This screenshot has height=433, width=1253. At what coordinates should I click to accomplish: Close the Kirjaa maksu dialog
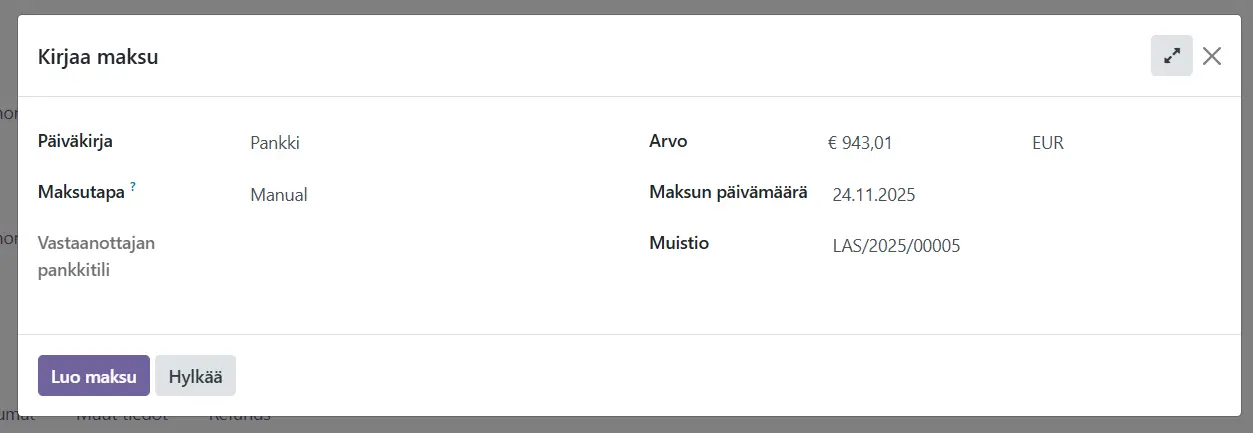[1212, 56]
